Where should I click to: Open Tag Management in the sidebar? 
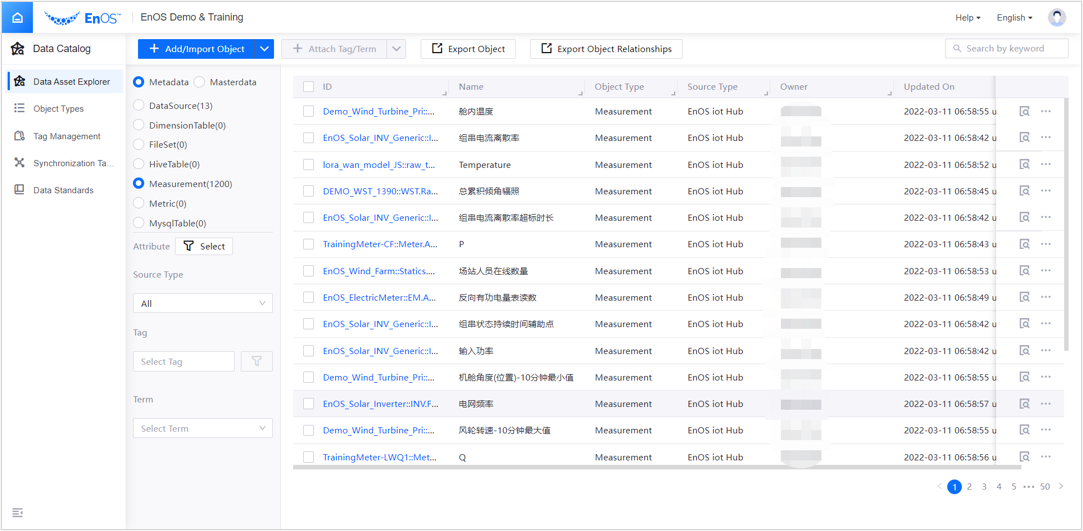[x=66, y=136]
